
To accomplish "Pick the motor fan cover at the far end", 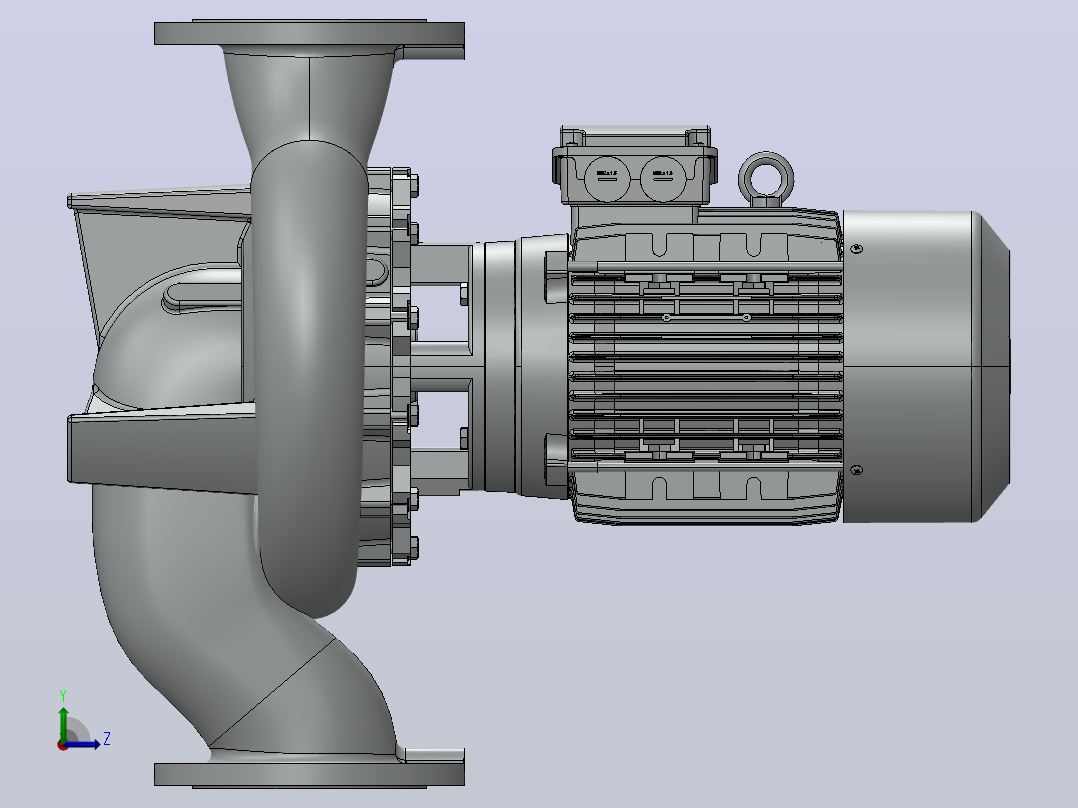I will point(925,367).
